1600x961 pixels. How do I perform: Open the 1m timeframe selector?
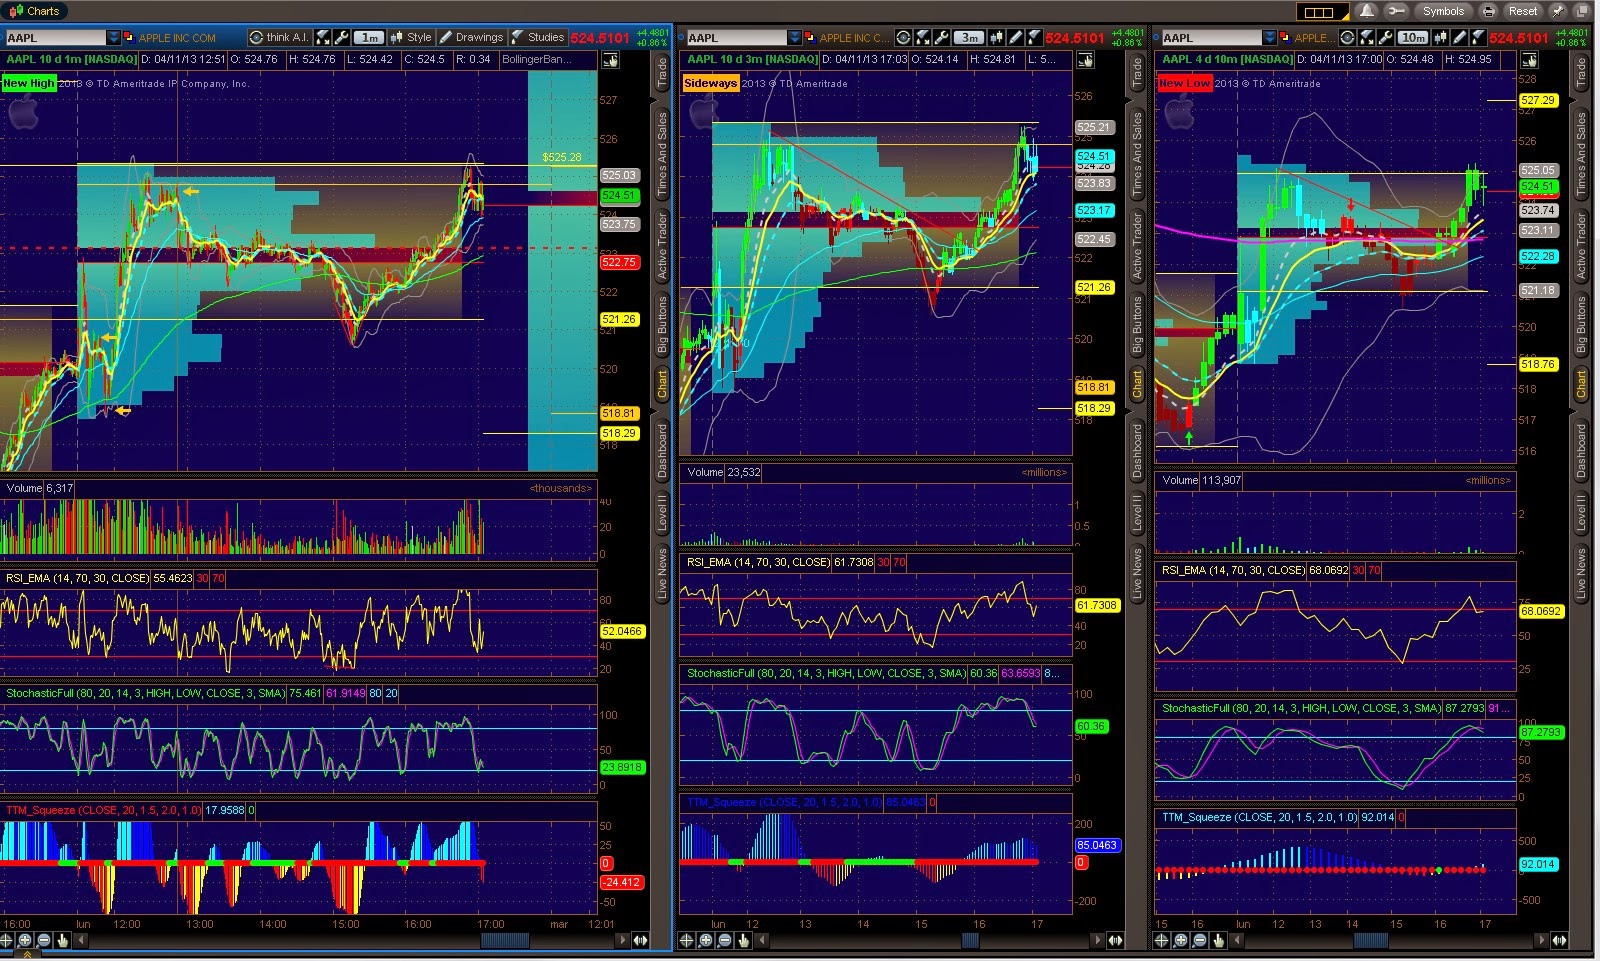tap(369, 37)
